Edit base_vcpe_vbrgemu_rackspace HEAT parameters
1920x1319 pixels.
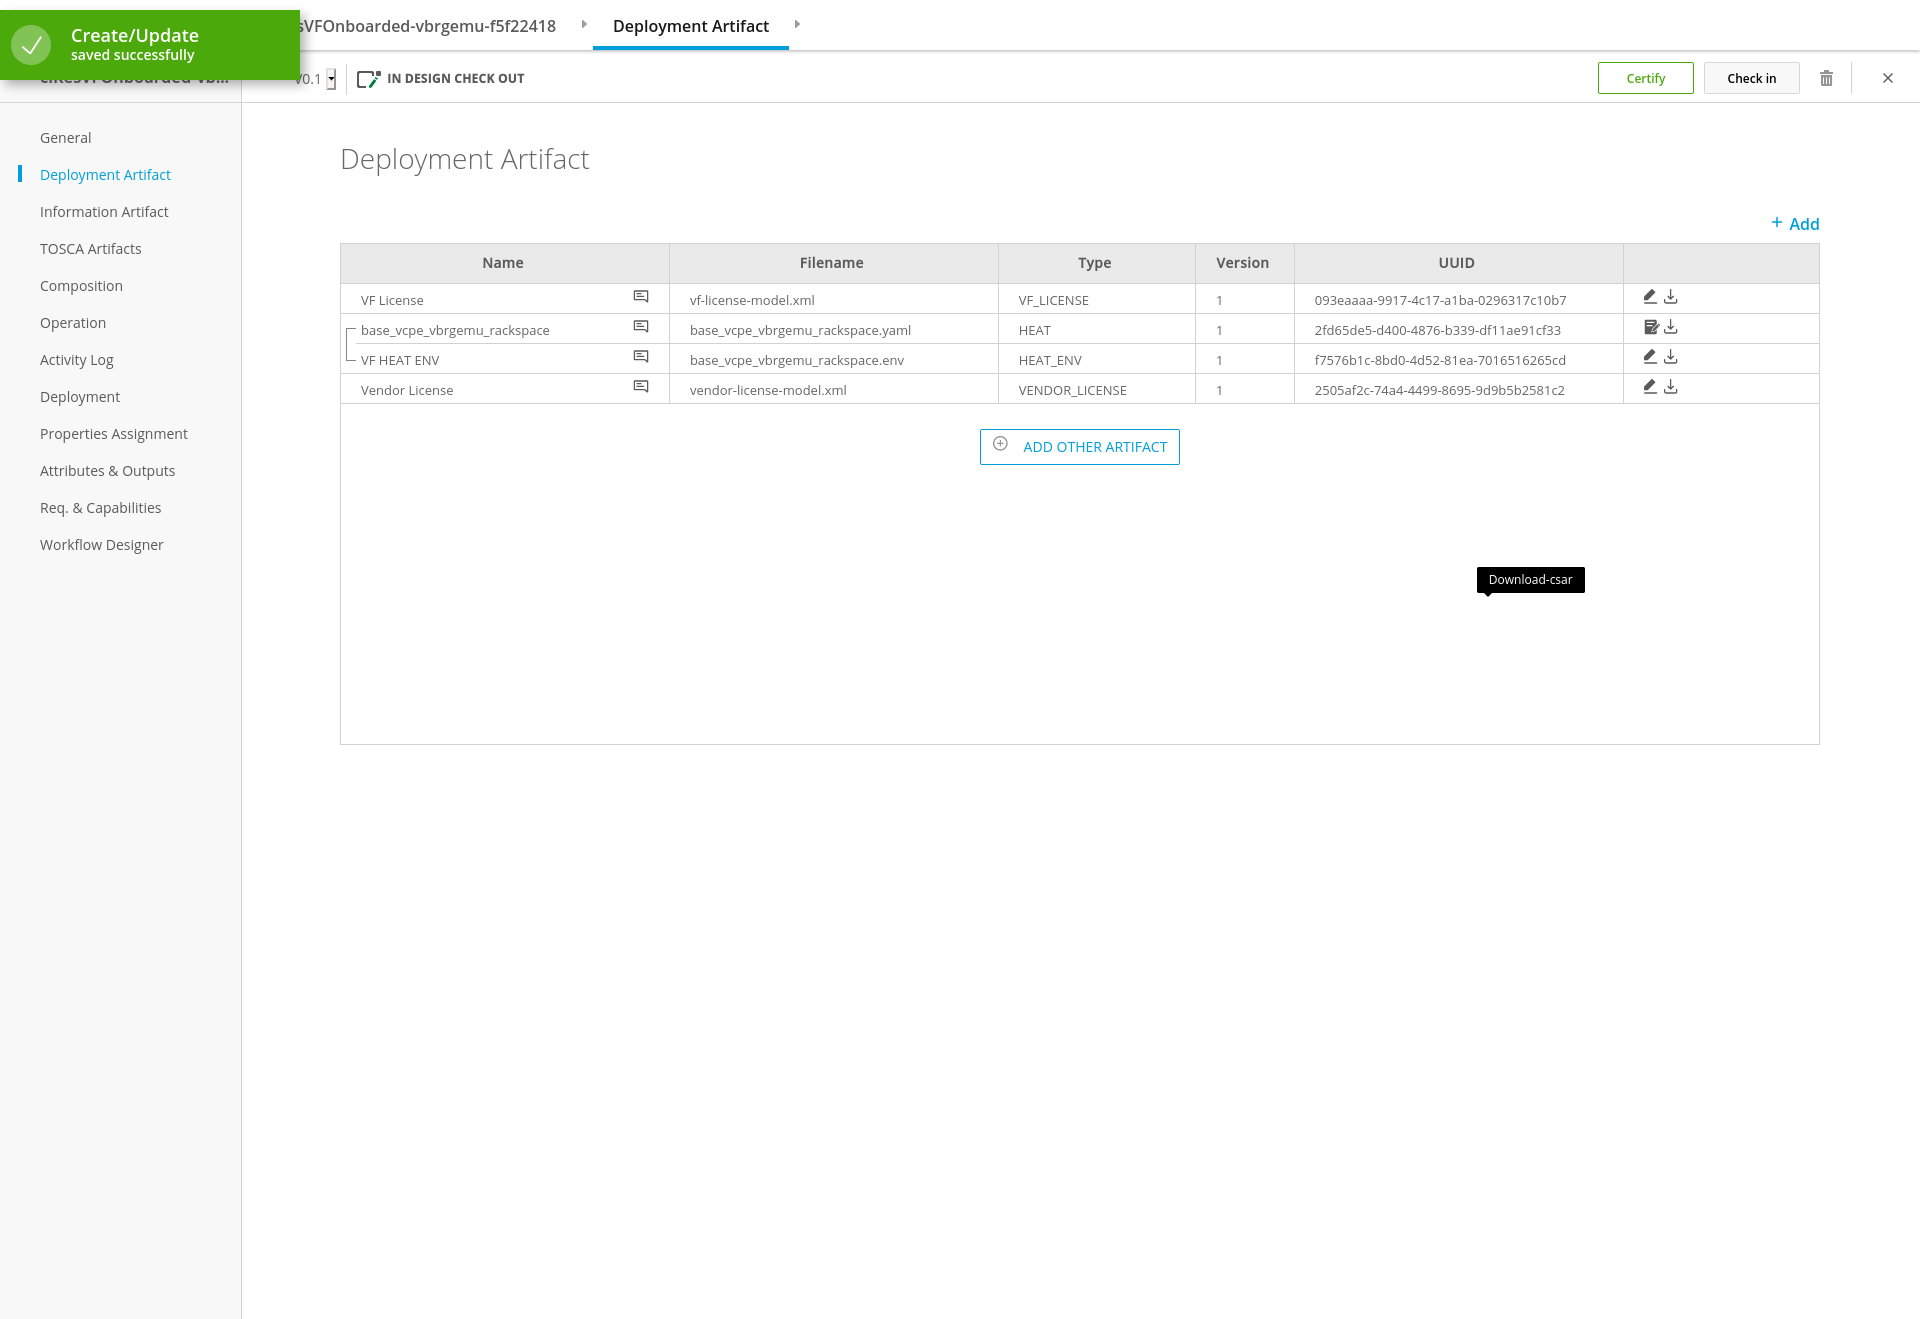coord(1651,327)
